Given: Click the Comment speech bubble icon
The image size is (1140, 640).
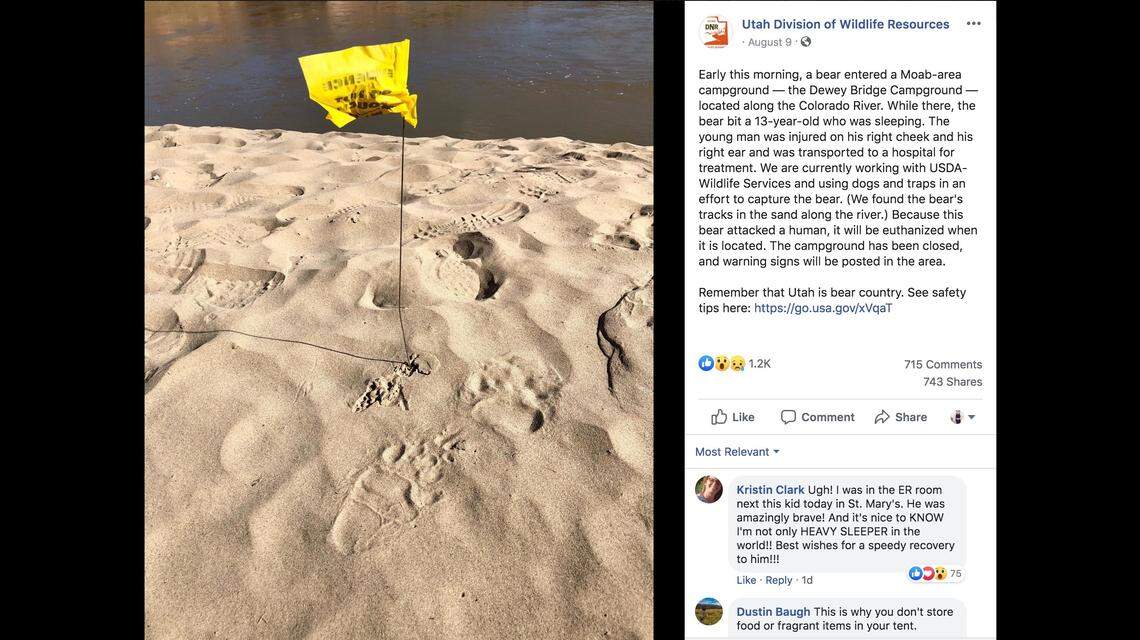Looking at the screenshot, I should tap(788, 417).
